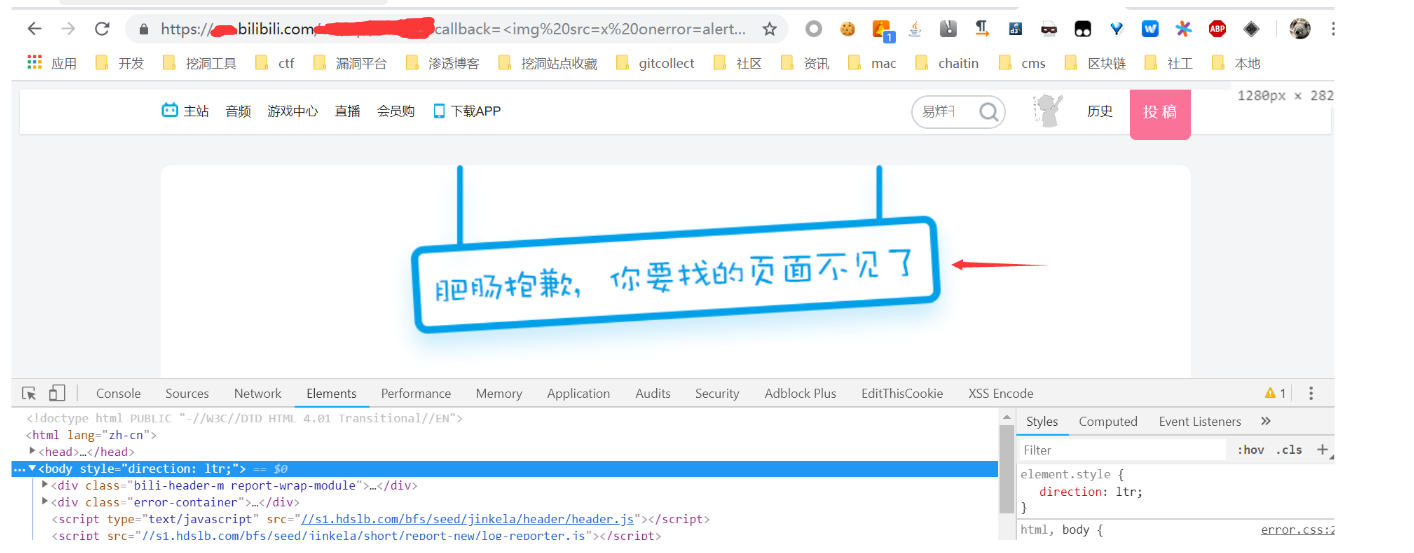
Task: Click the browser forward arrow
Action: coord(68,29)
